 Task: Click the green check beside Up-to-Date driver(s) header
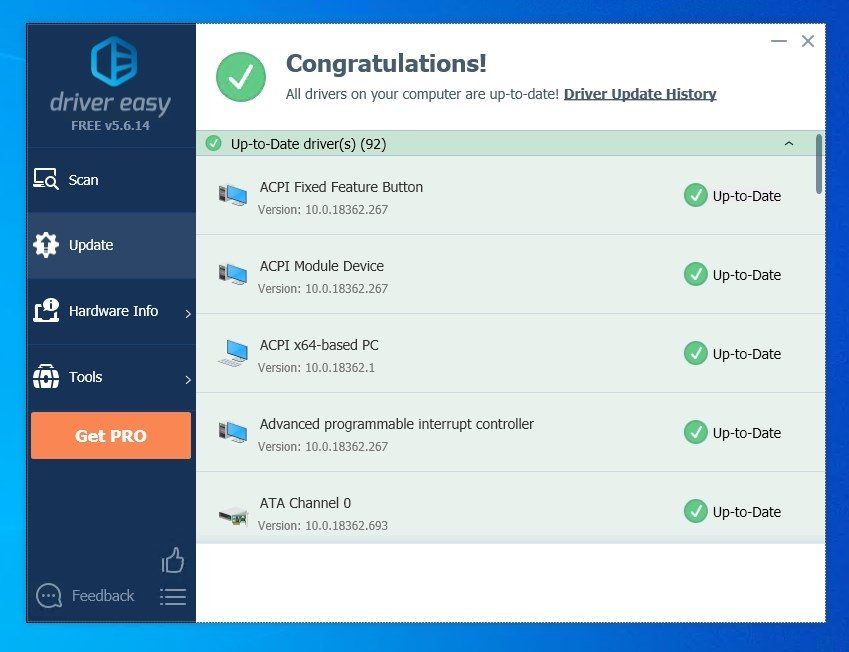213,144
